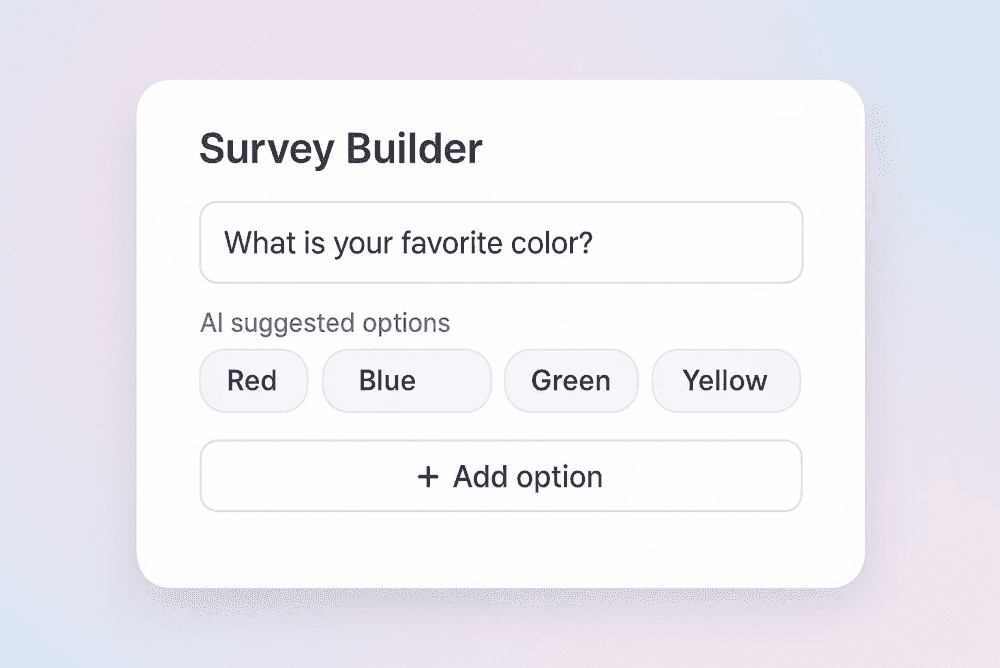Click blank card area below Add option
The height and width of the screenshot is (668, 1000).
click(x=500, y=550)
